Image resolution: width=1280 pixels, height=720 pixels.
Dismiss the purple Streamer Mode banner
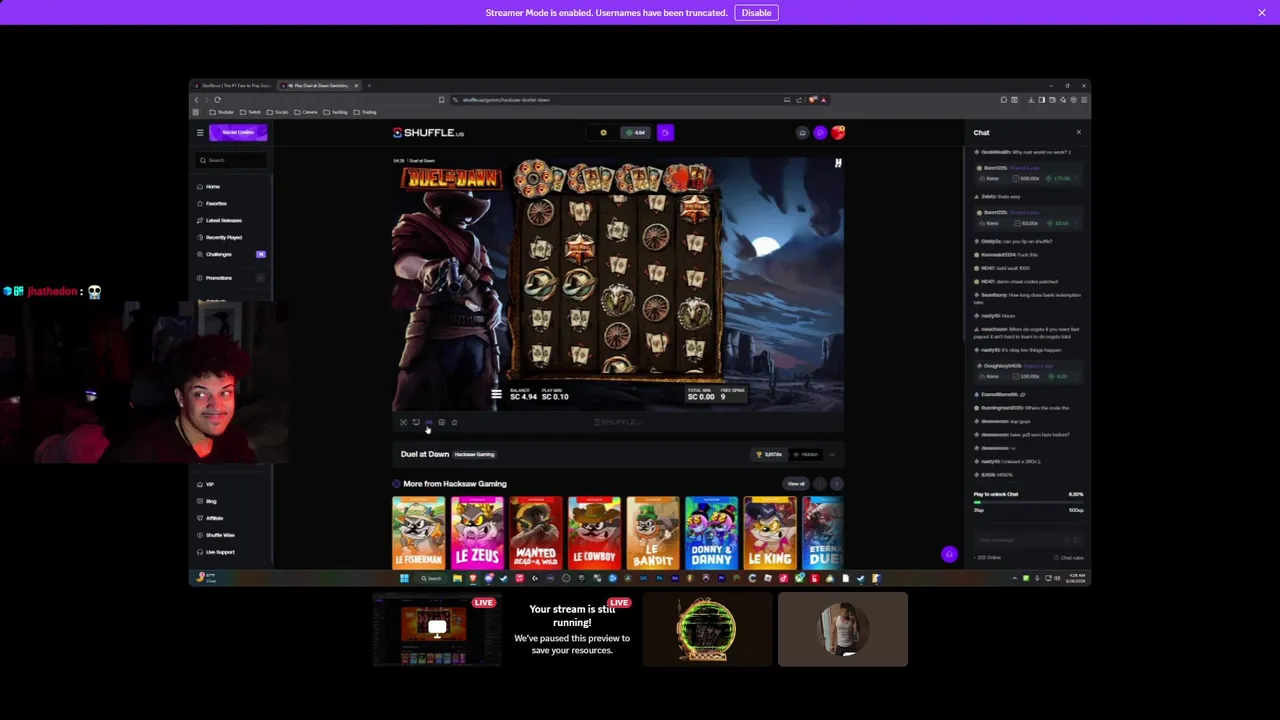pyautogui.click(x=1262, y=13)
